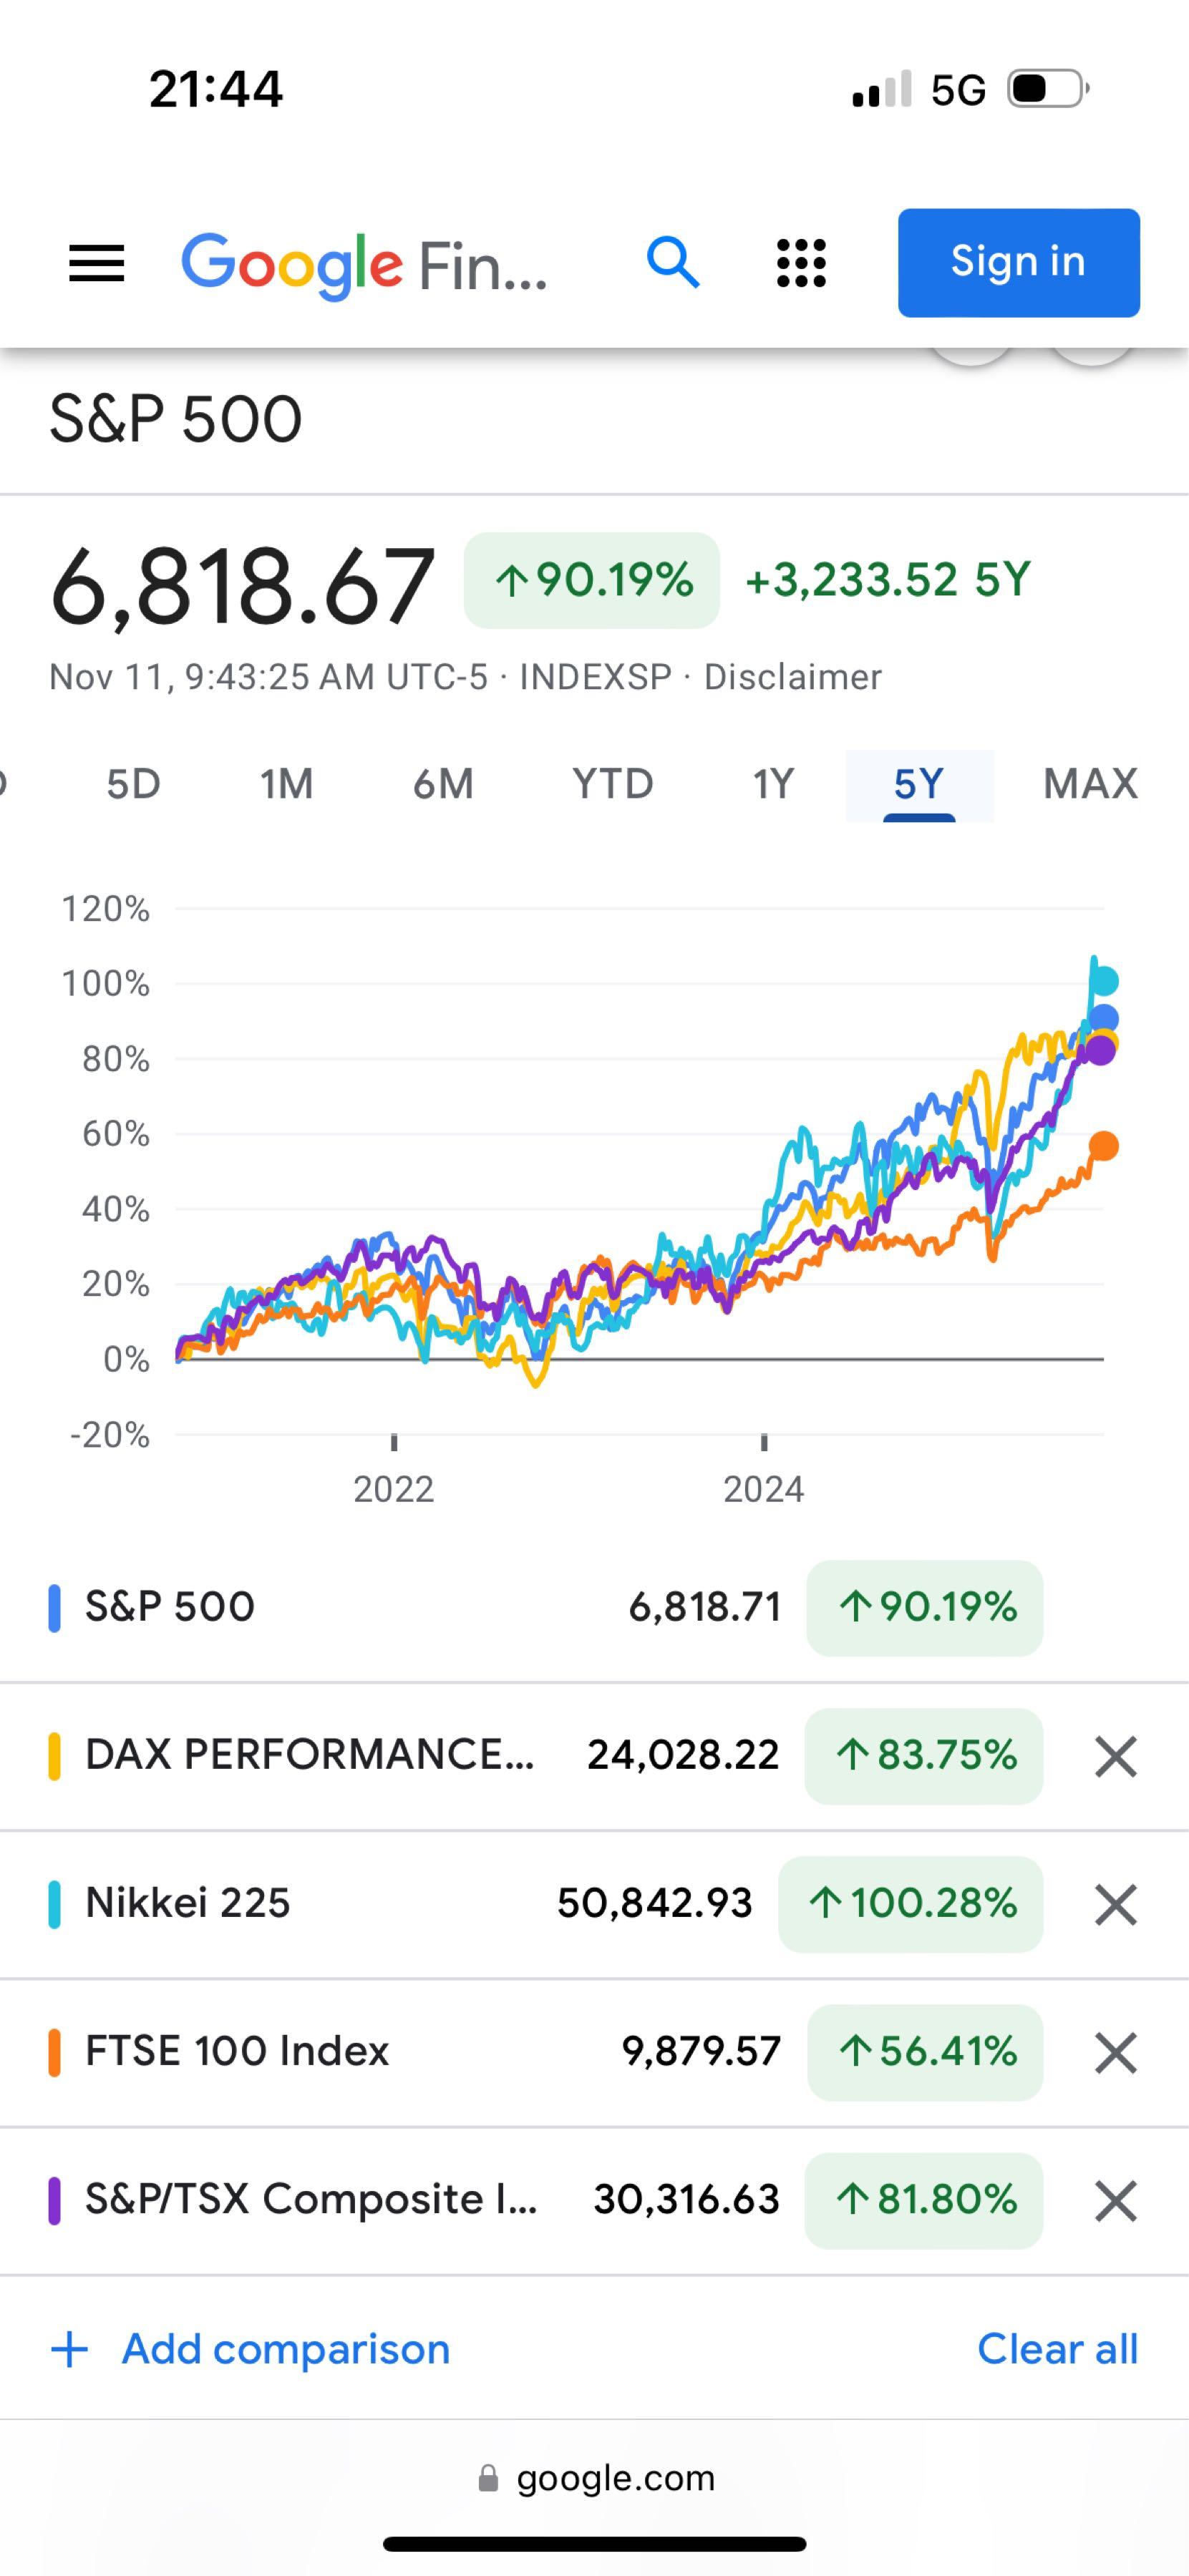Show year-to-date YTD performance
This screenshot has width=1189, height=2576.
pos(612,784)
